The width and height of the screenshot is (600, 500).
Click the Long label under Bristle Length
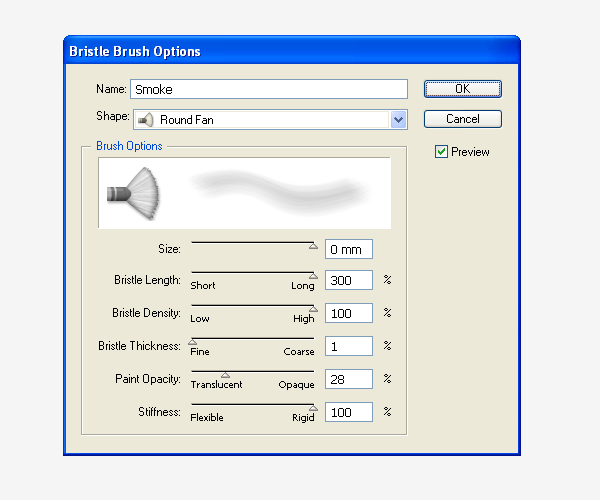[x=303, y=286]
